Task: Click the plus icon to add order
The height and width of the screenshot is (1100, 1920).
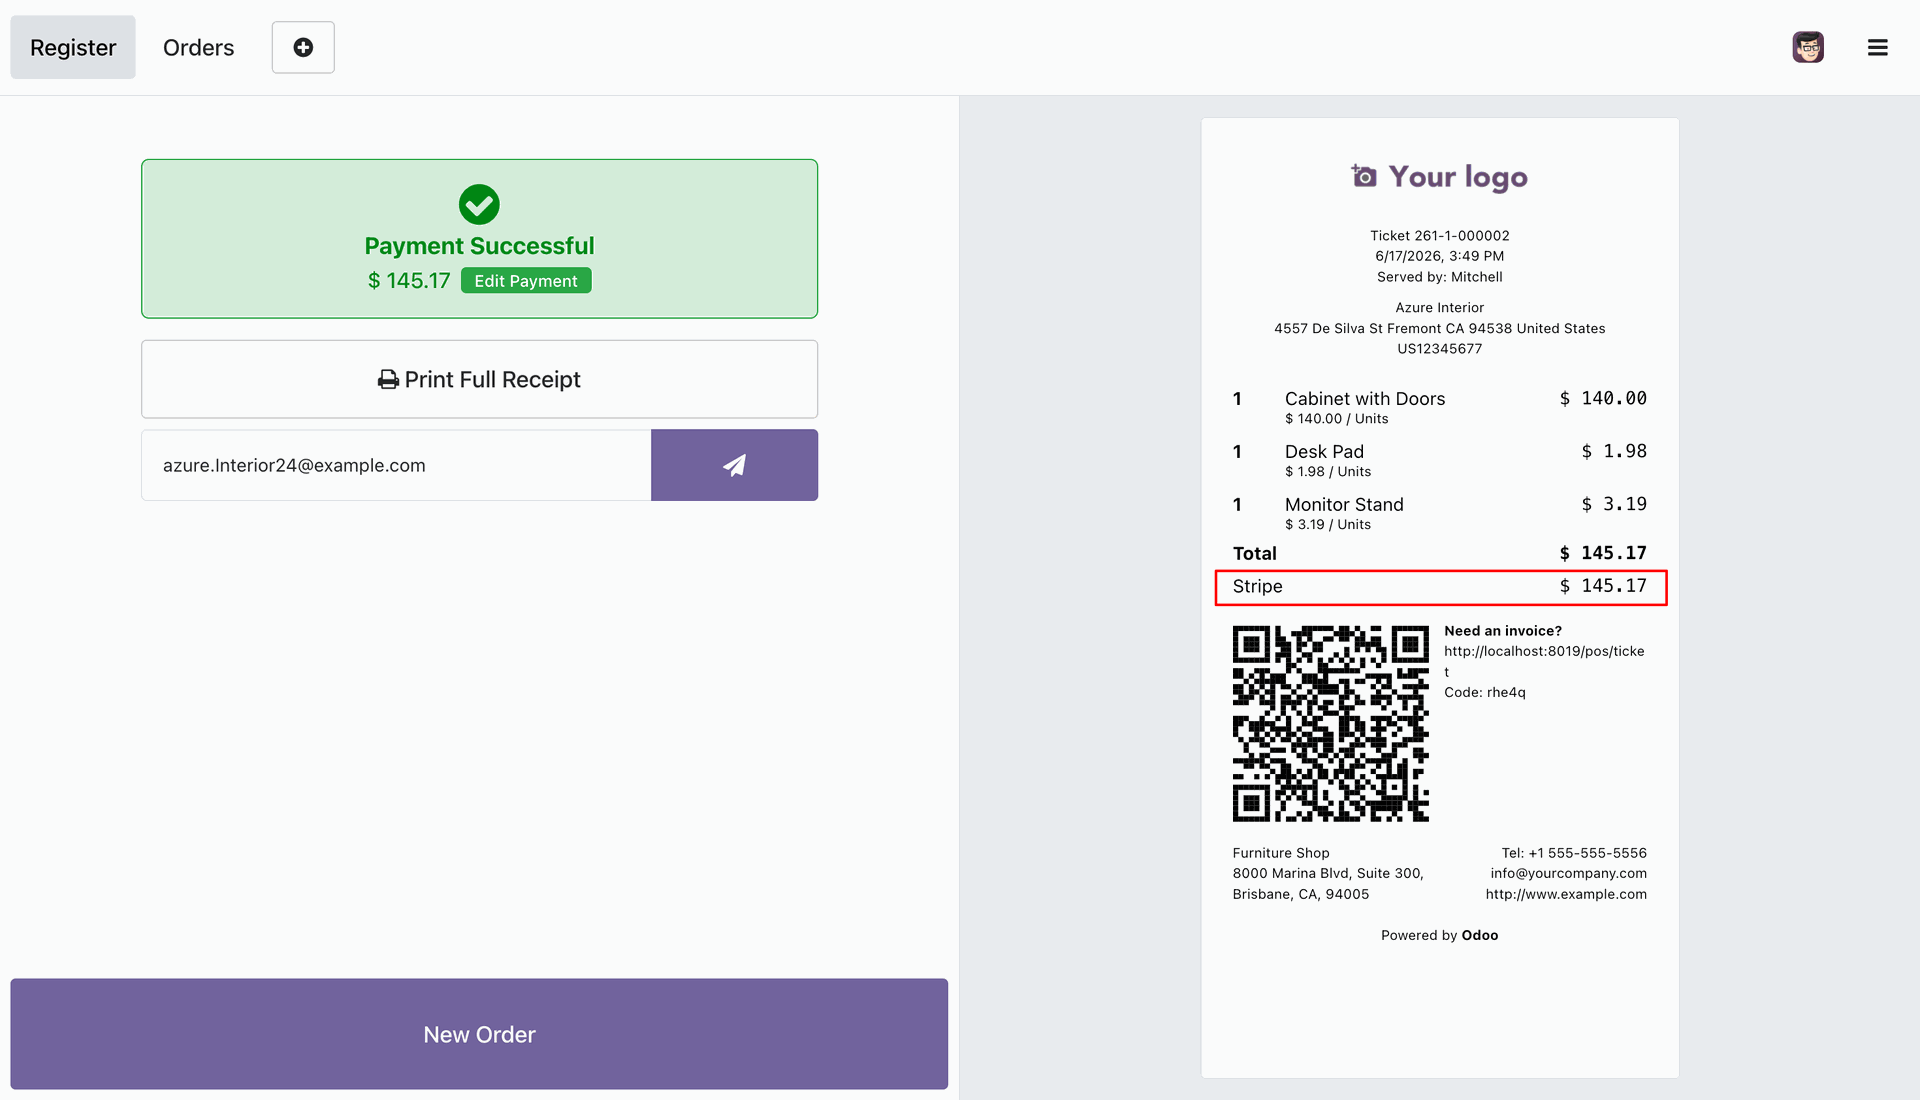Action: pyautogui.click(x=303, y=47)
